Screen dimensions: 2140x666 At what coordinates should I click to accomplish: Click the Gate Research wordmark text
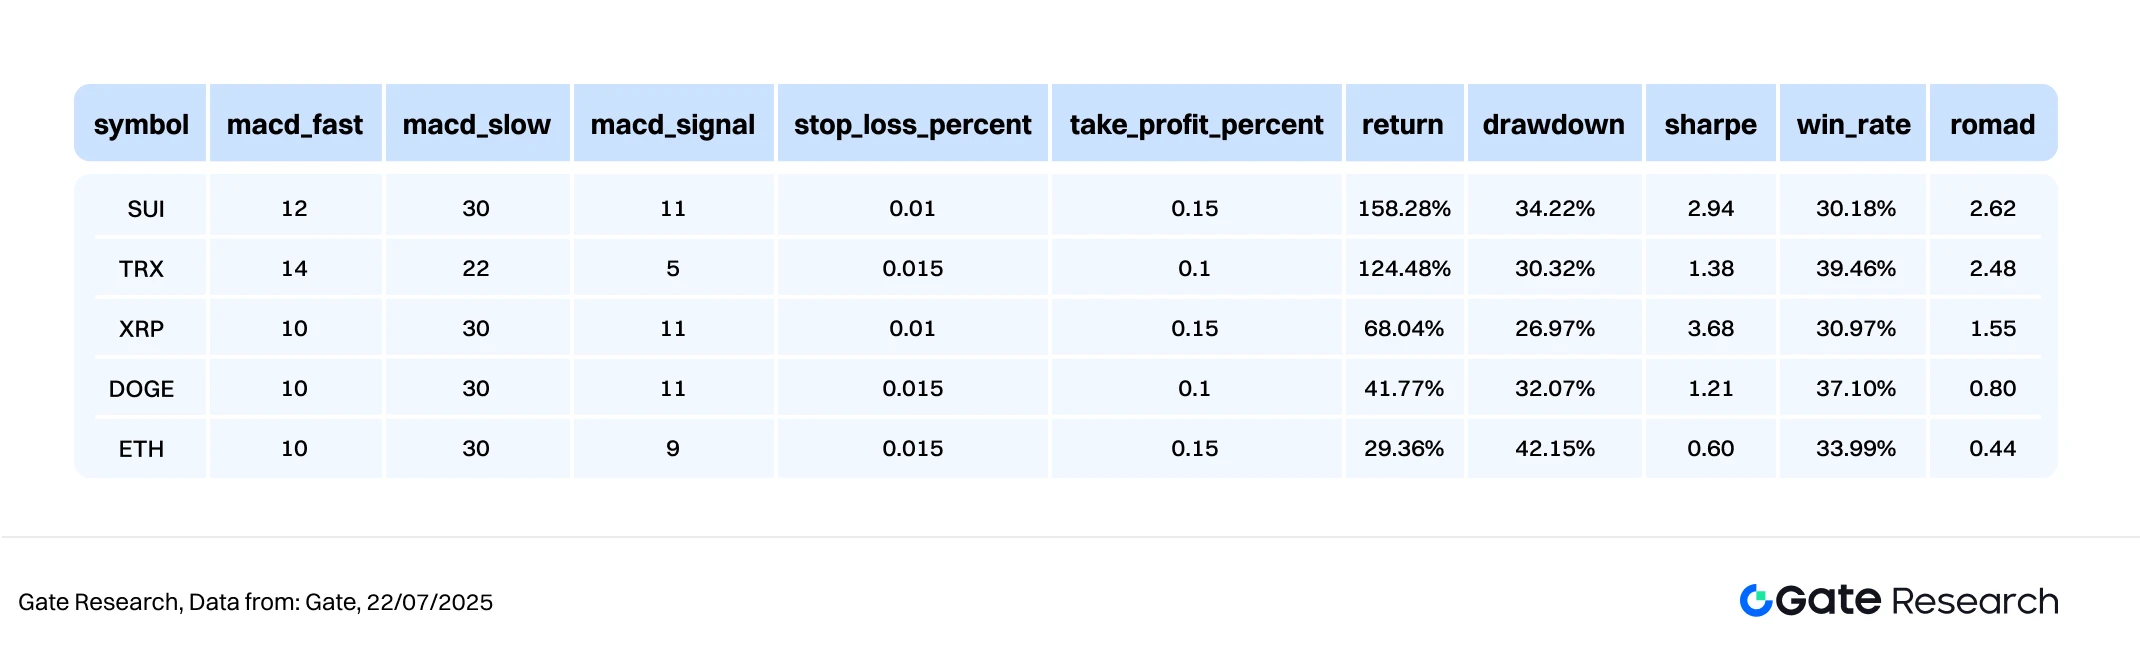[x=1917, y=600]
